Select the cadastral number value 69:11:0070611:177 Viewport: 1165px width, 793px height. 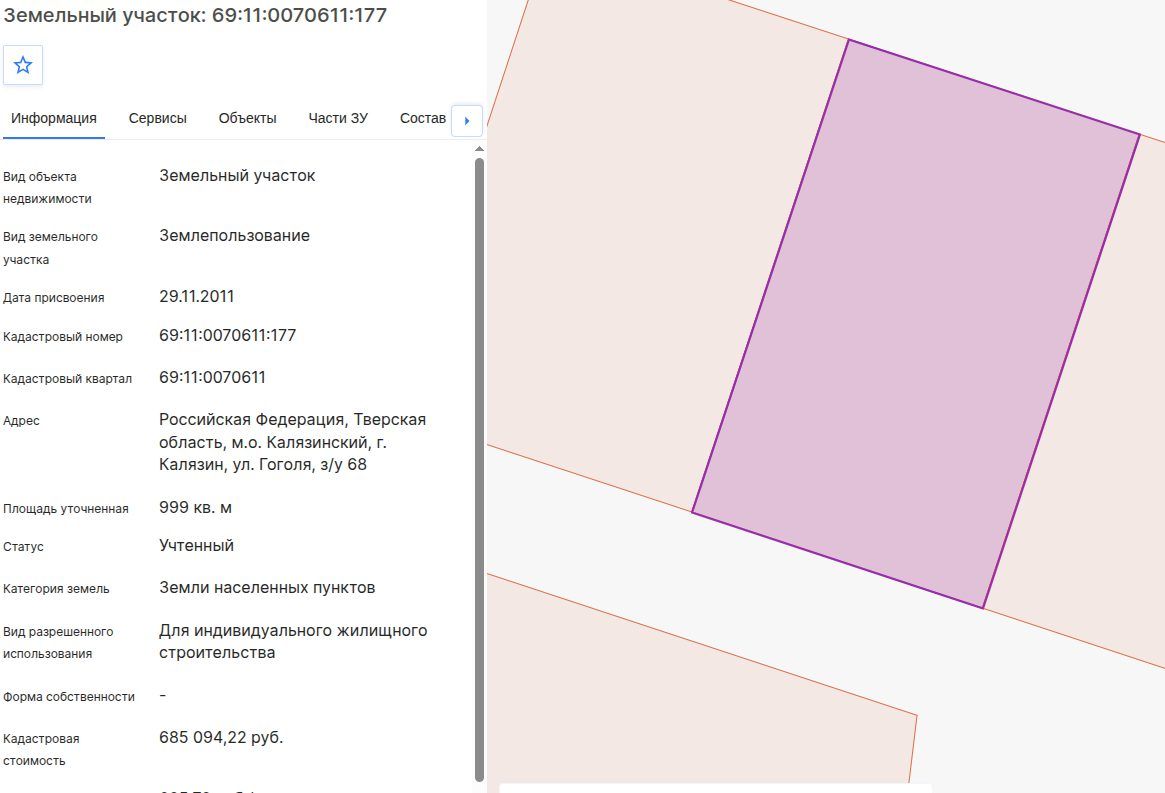(227, 335)
